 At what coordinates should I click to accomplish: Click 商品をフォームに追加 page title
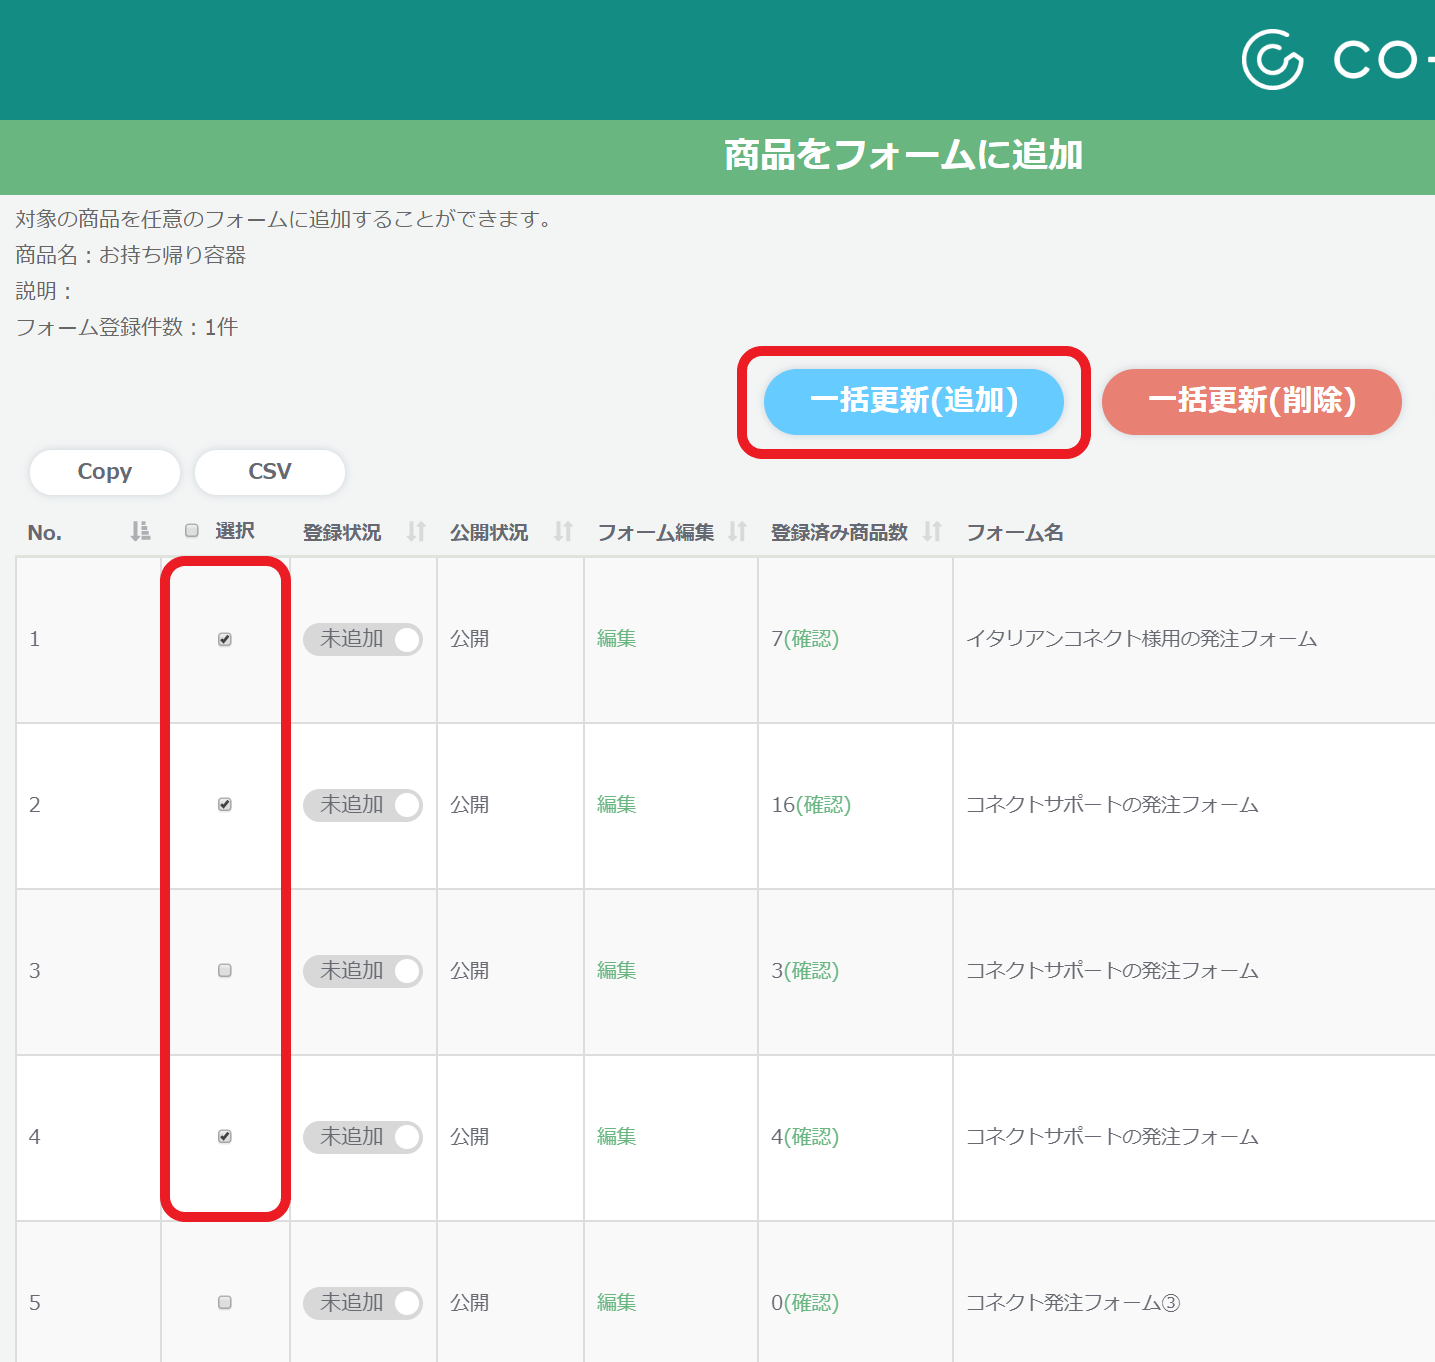click(x=903, y=155)
